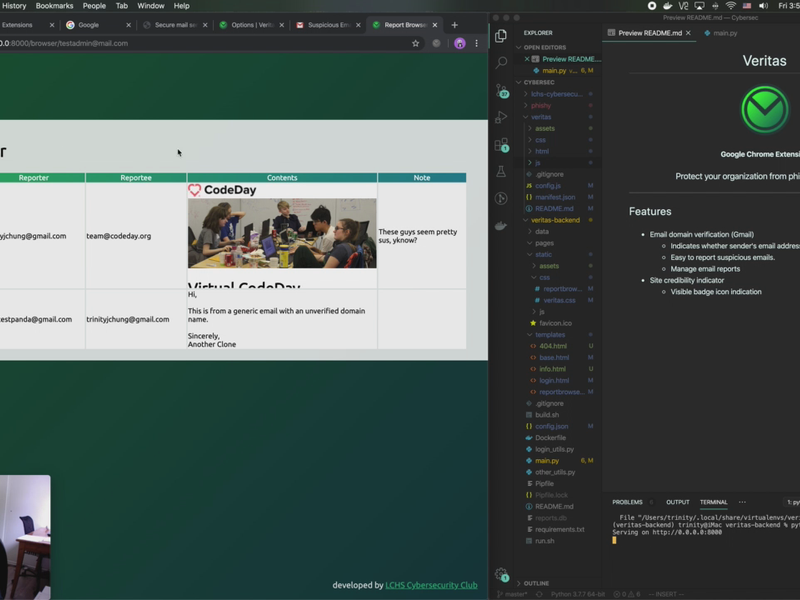Open the History menu
800x600 pixels.
point(14,6)
